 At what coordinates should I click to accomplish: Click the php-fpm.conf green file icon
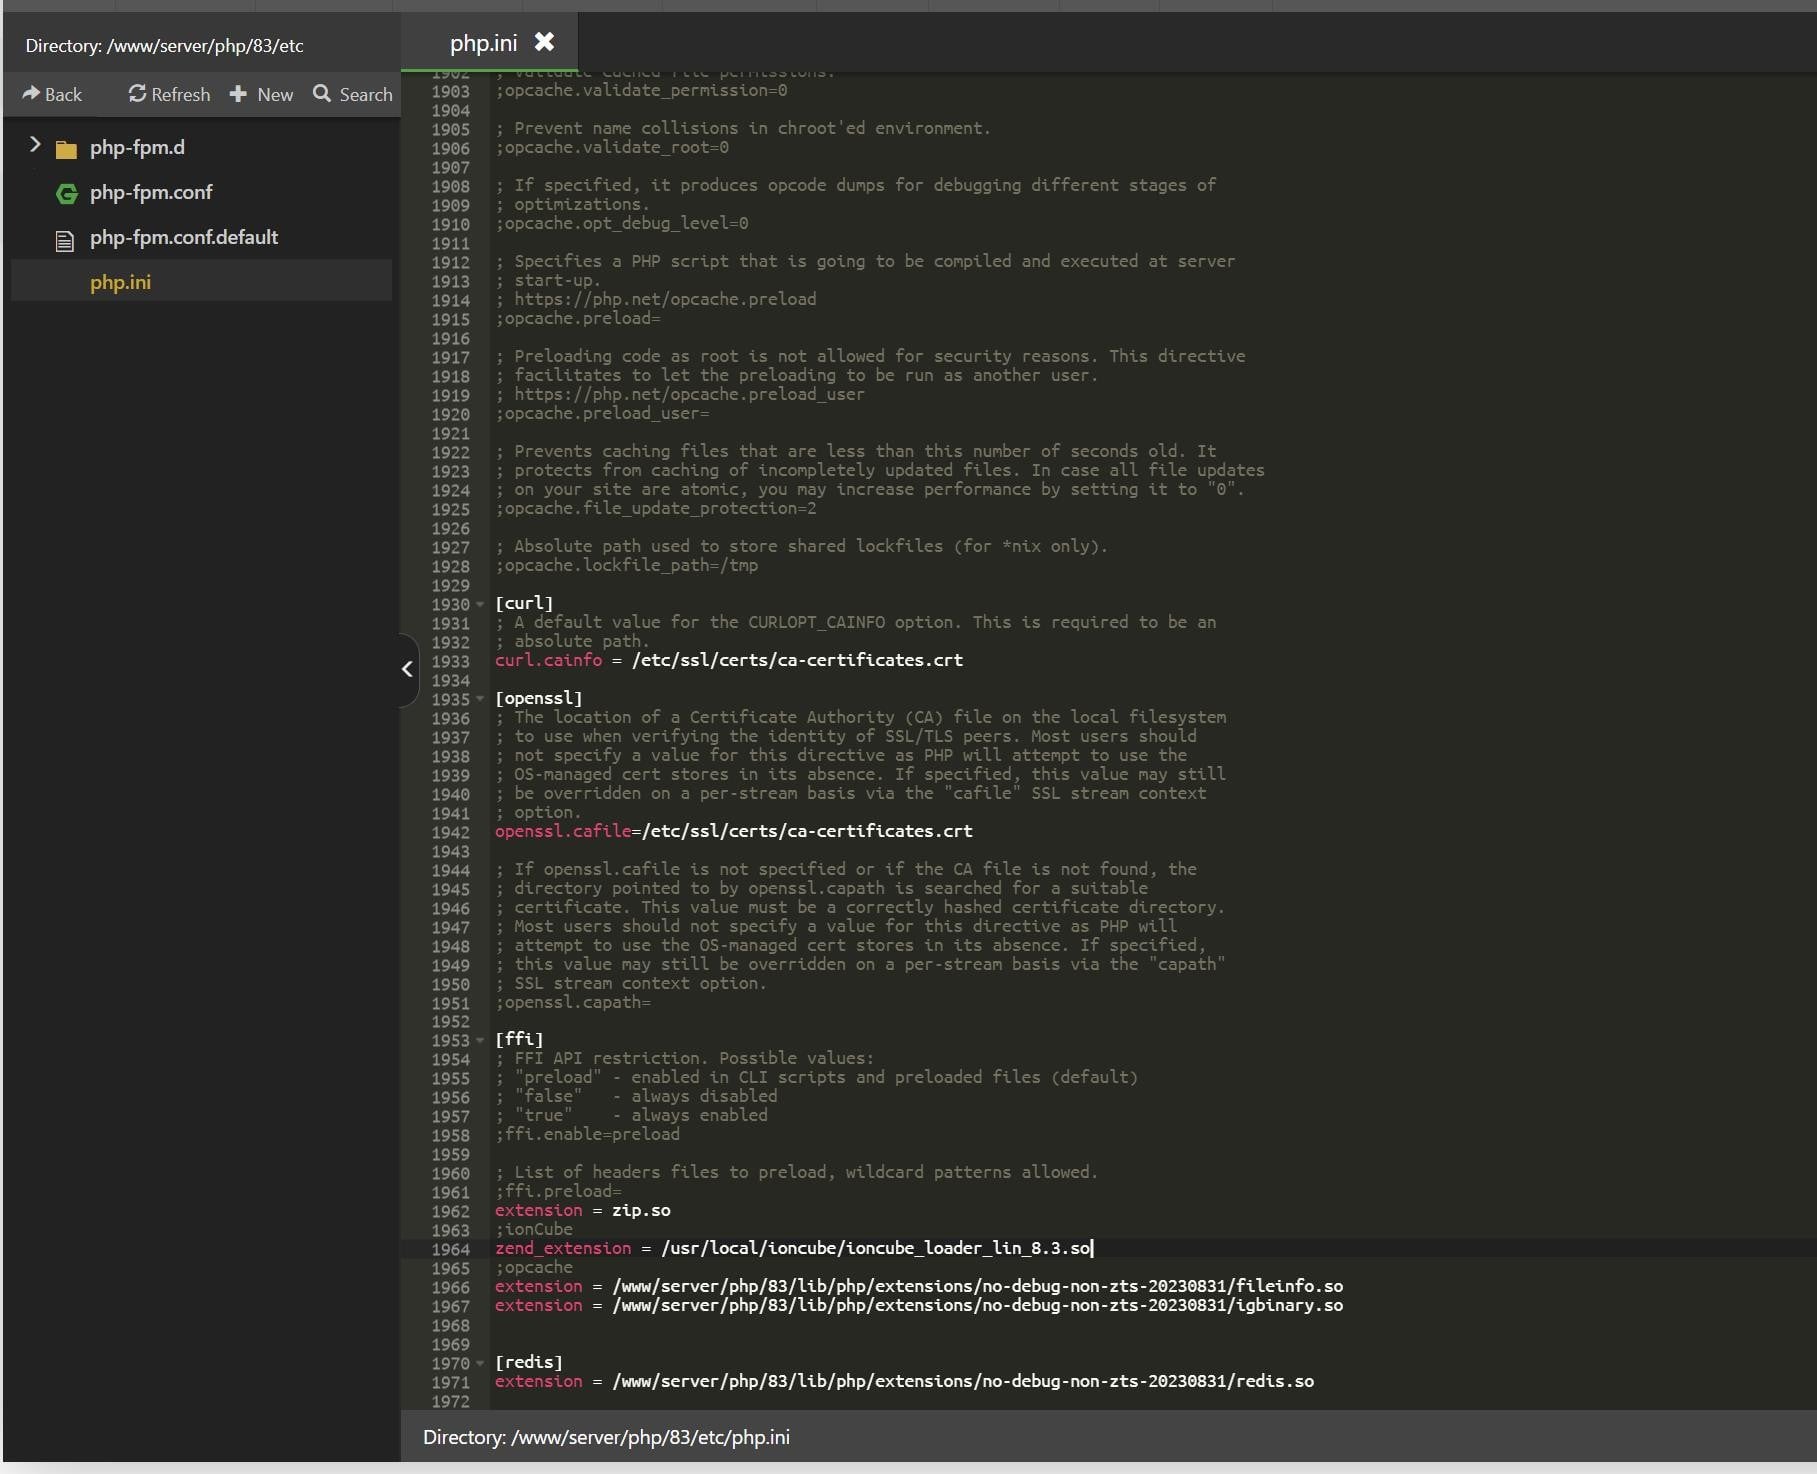66,193
